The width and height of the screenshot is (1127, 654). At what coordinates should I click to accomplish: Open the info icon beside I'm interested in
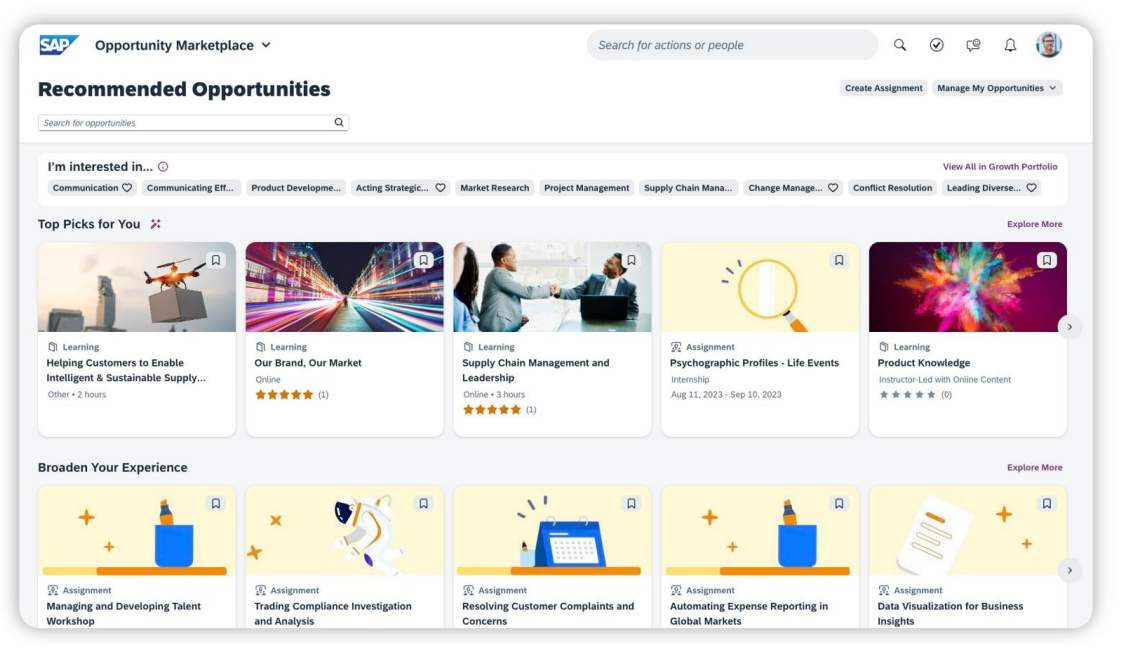pos(163,167)
